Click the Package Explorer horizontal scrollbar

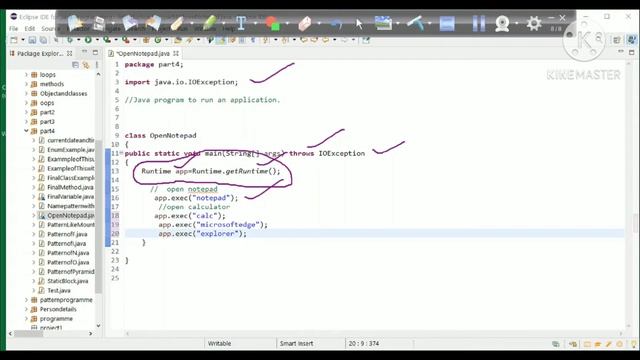(x=29, y=333)
